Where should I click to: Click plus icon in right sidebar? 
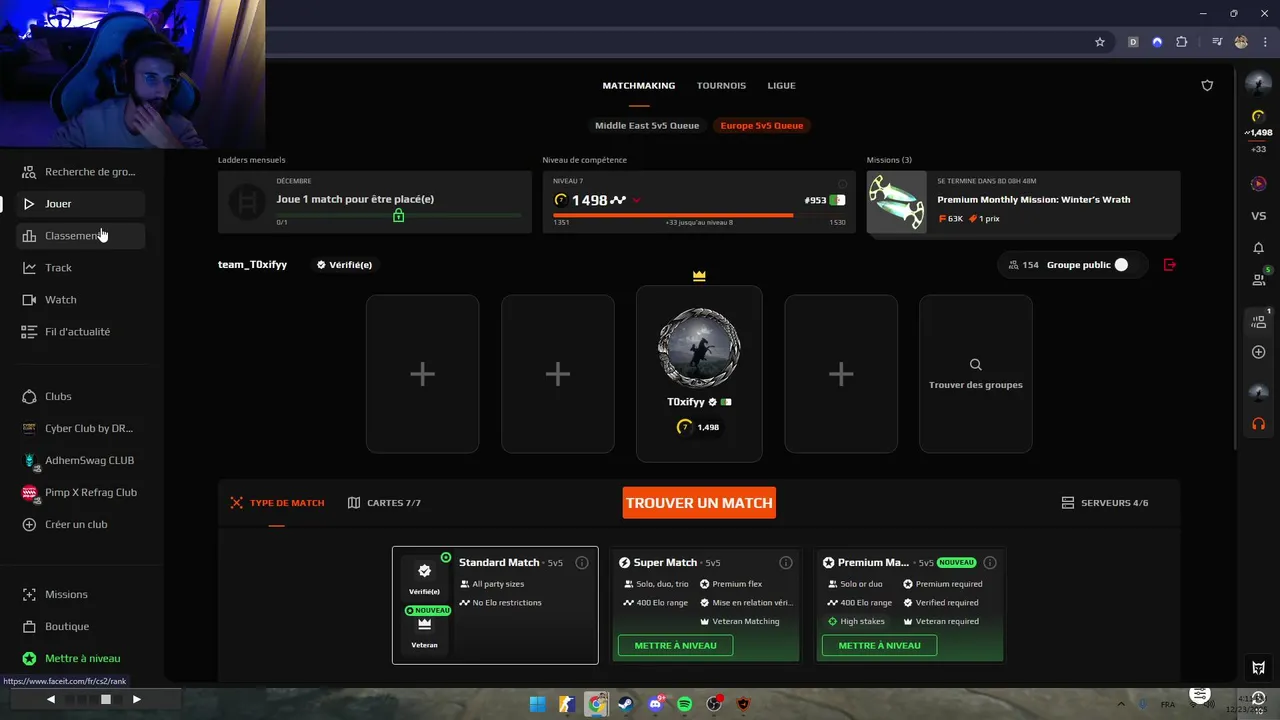1258,352
